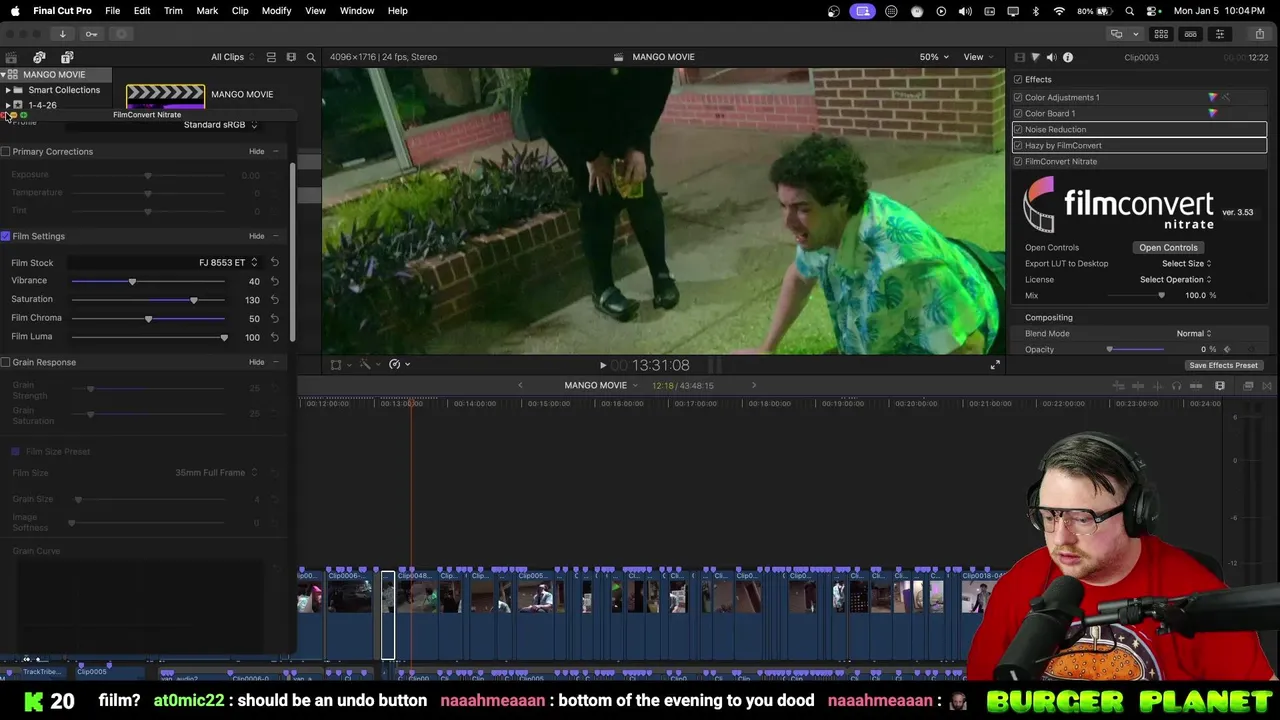The width and height of the screenshot is (1280, 720).
Task: Open the Edit menu
Action: pos(142,10)
